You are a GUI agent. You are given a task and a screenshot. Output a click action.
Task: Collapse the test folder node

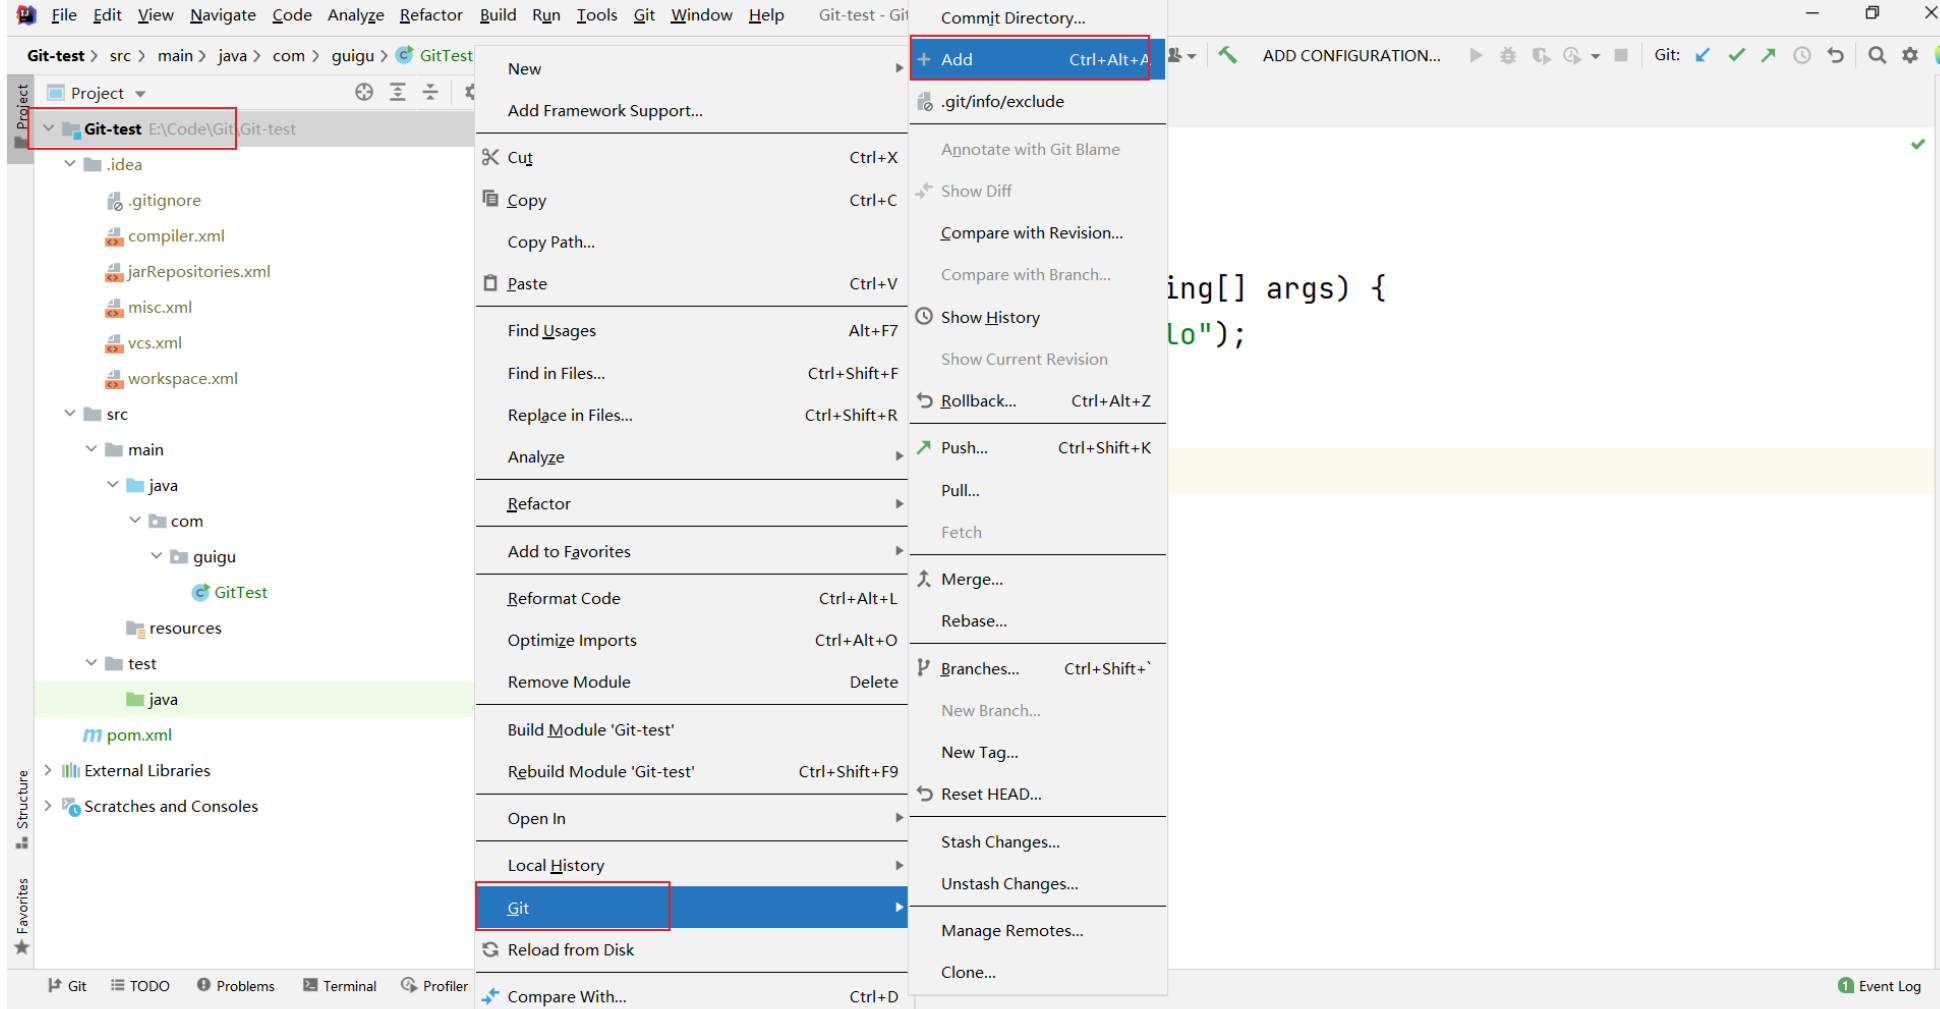91,663
